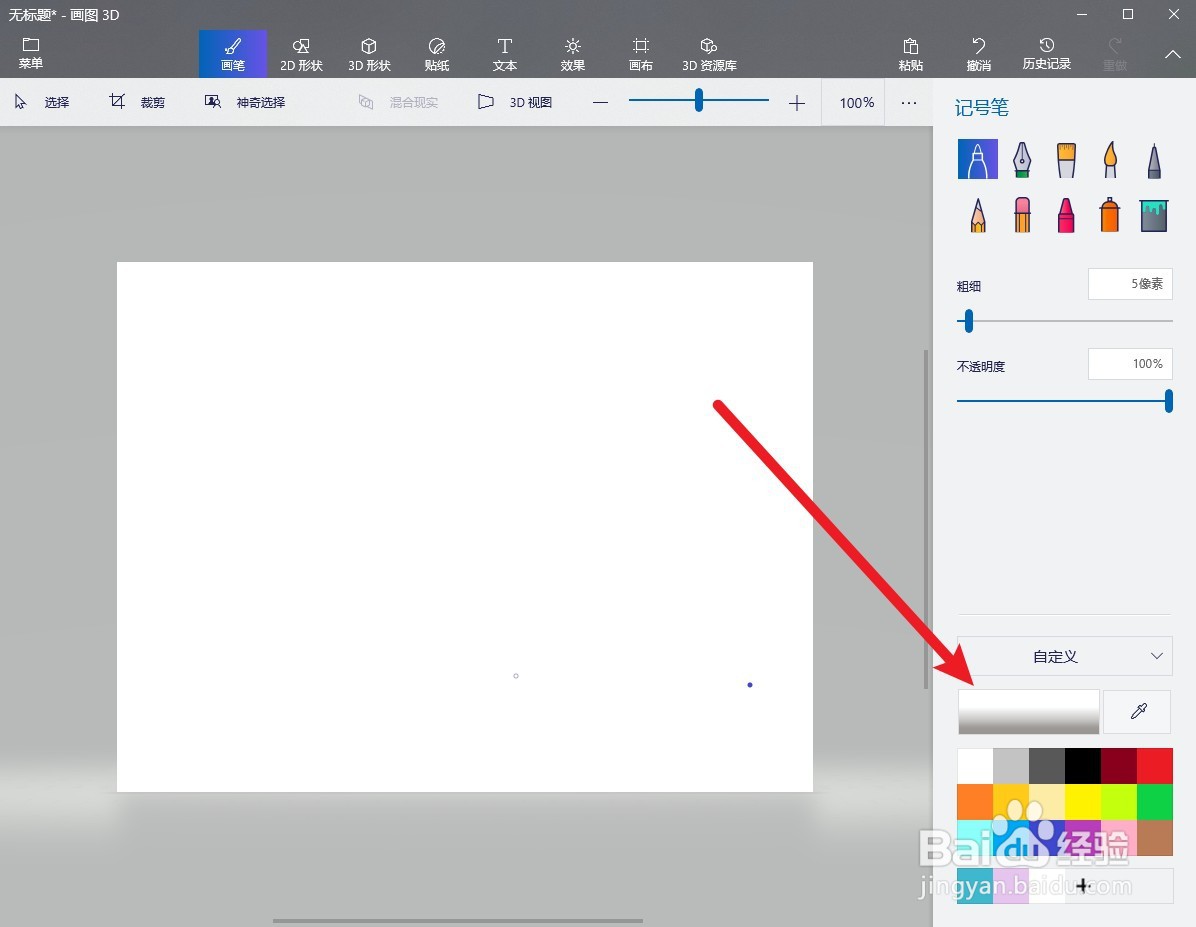
Task: Pick the green color swatch
Action: (1155, 802)
